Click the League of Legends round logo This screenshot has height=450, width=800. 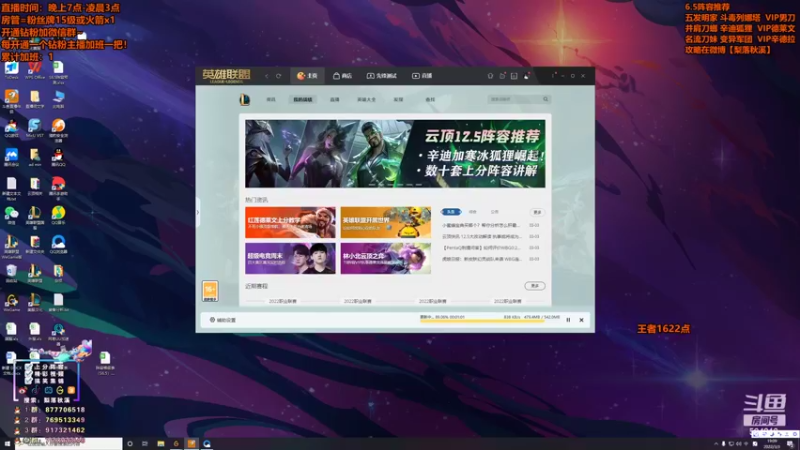(245, 99)
